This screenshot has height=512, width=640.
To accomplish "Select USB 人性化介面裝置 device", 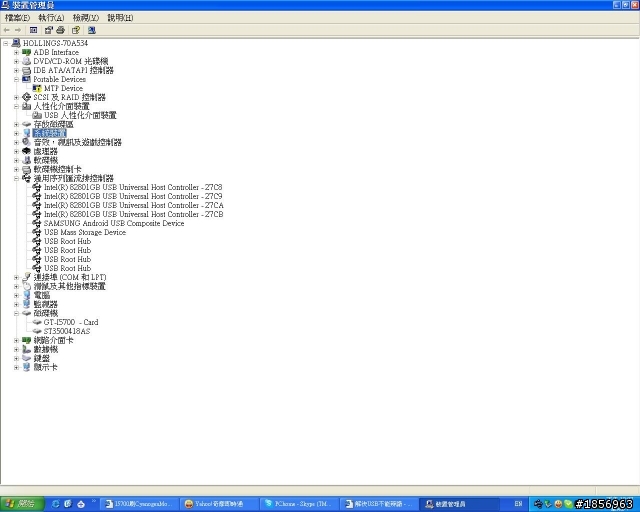I will [80, 116].
